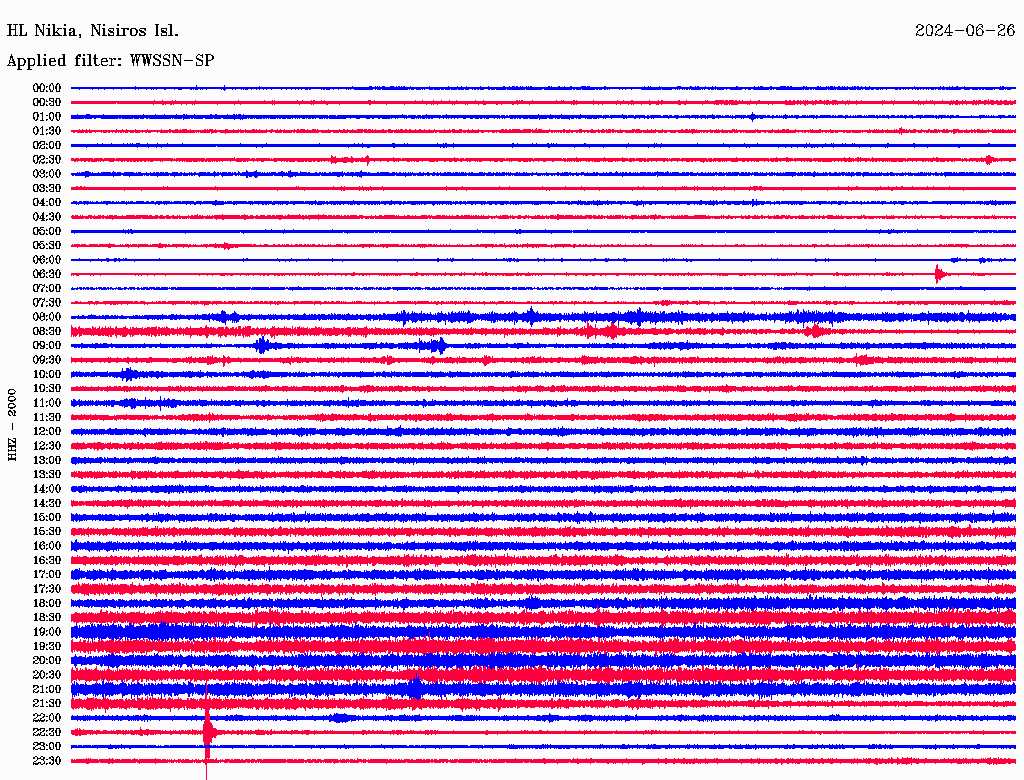The height and width of the screenshot is (780, 1024).
Task: Click the large seismic spike on the 22:30 trace
Action: pos(208,732)
